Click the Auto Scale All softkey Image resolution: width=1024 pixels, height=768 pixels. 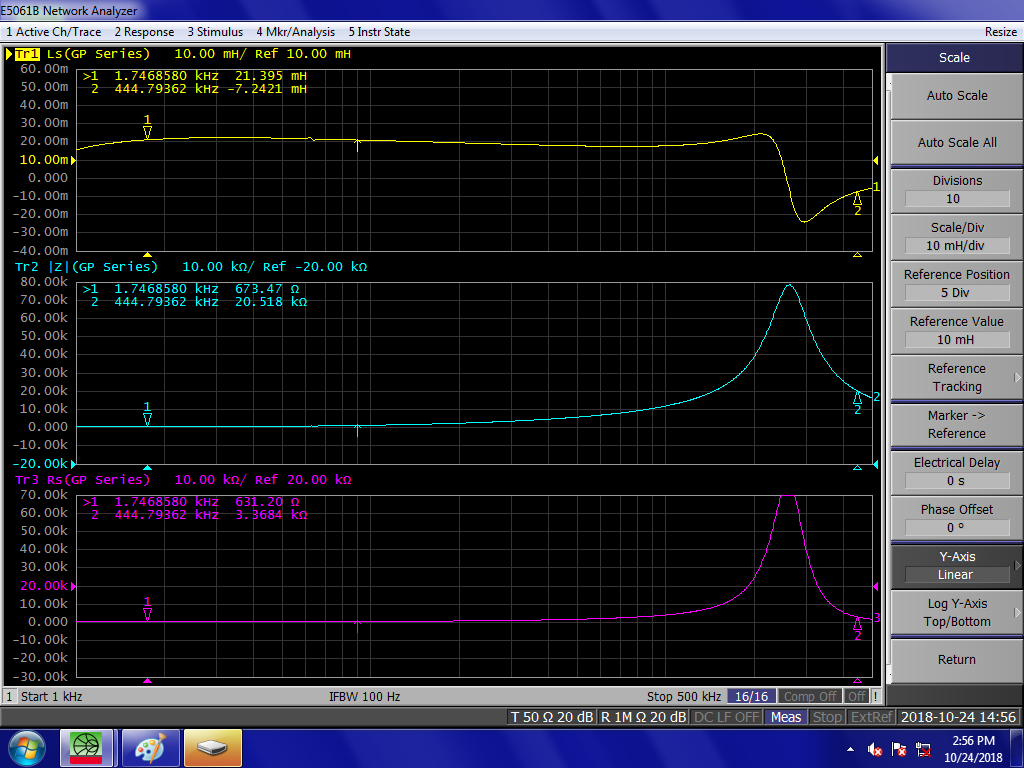click(x=957, y=142)
